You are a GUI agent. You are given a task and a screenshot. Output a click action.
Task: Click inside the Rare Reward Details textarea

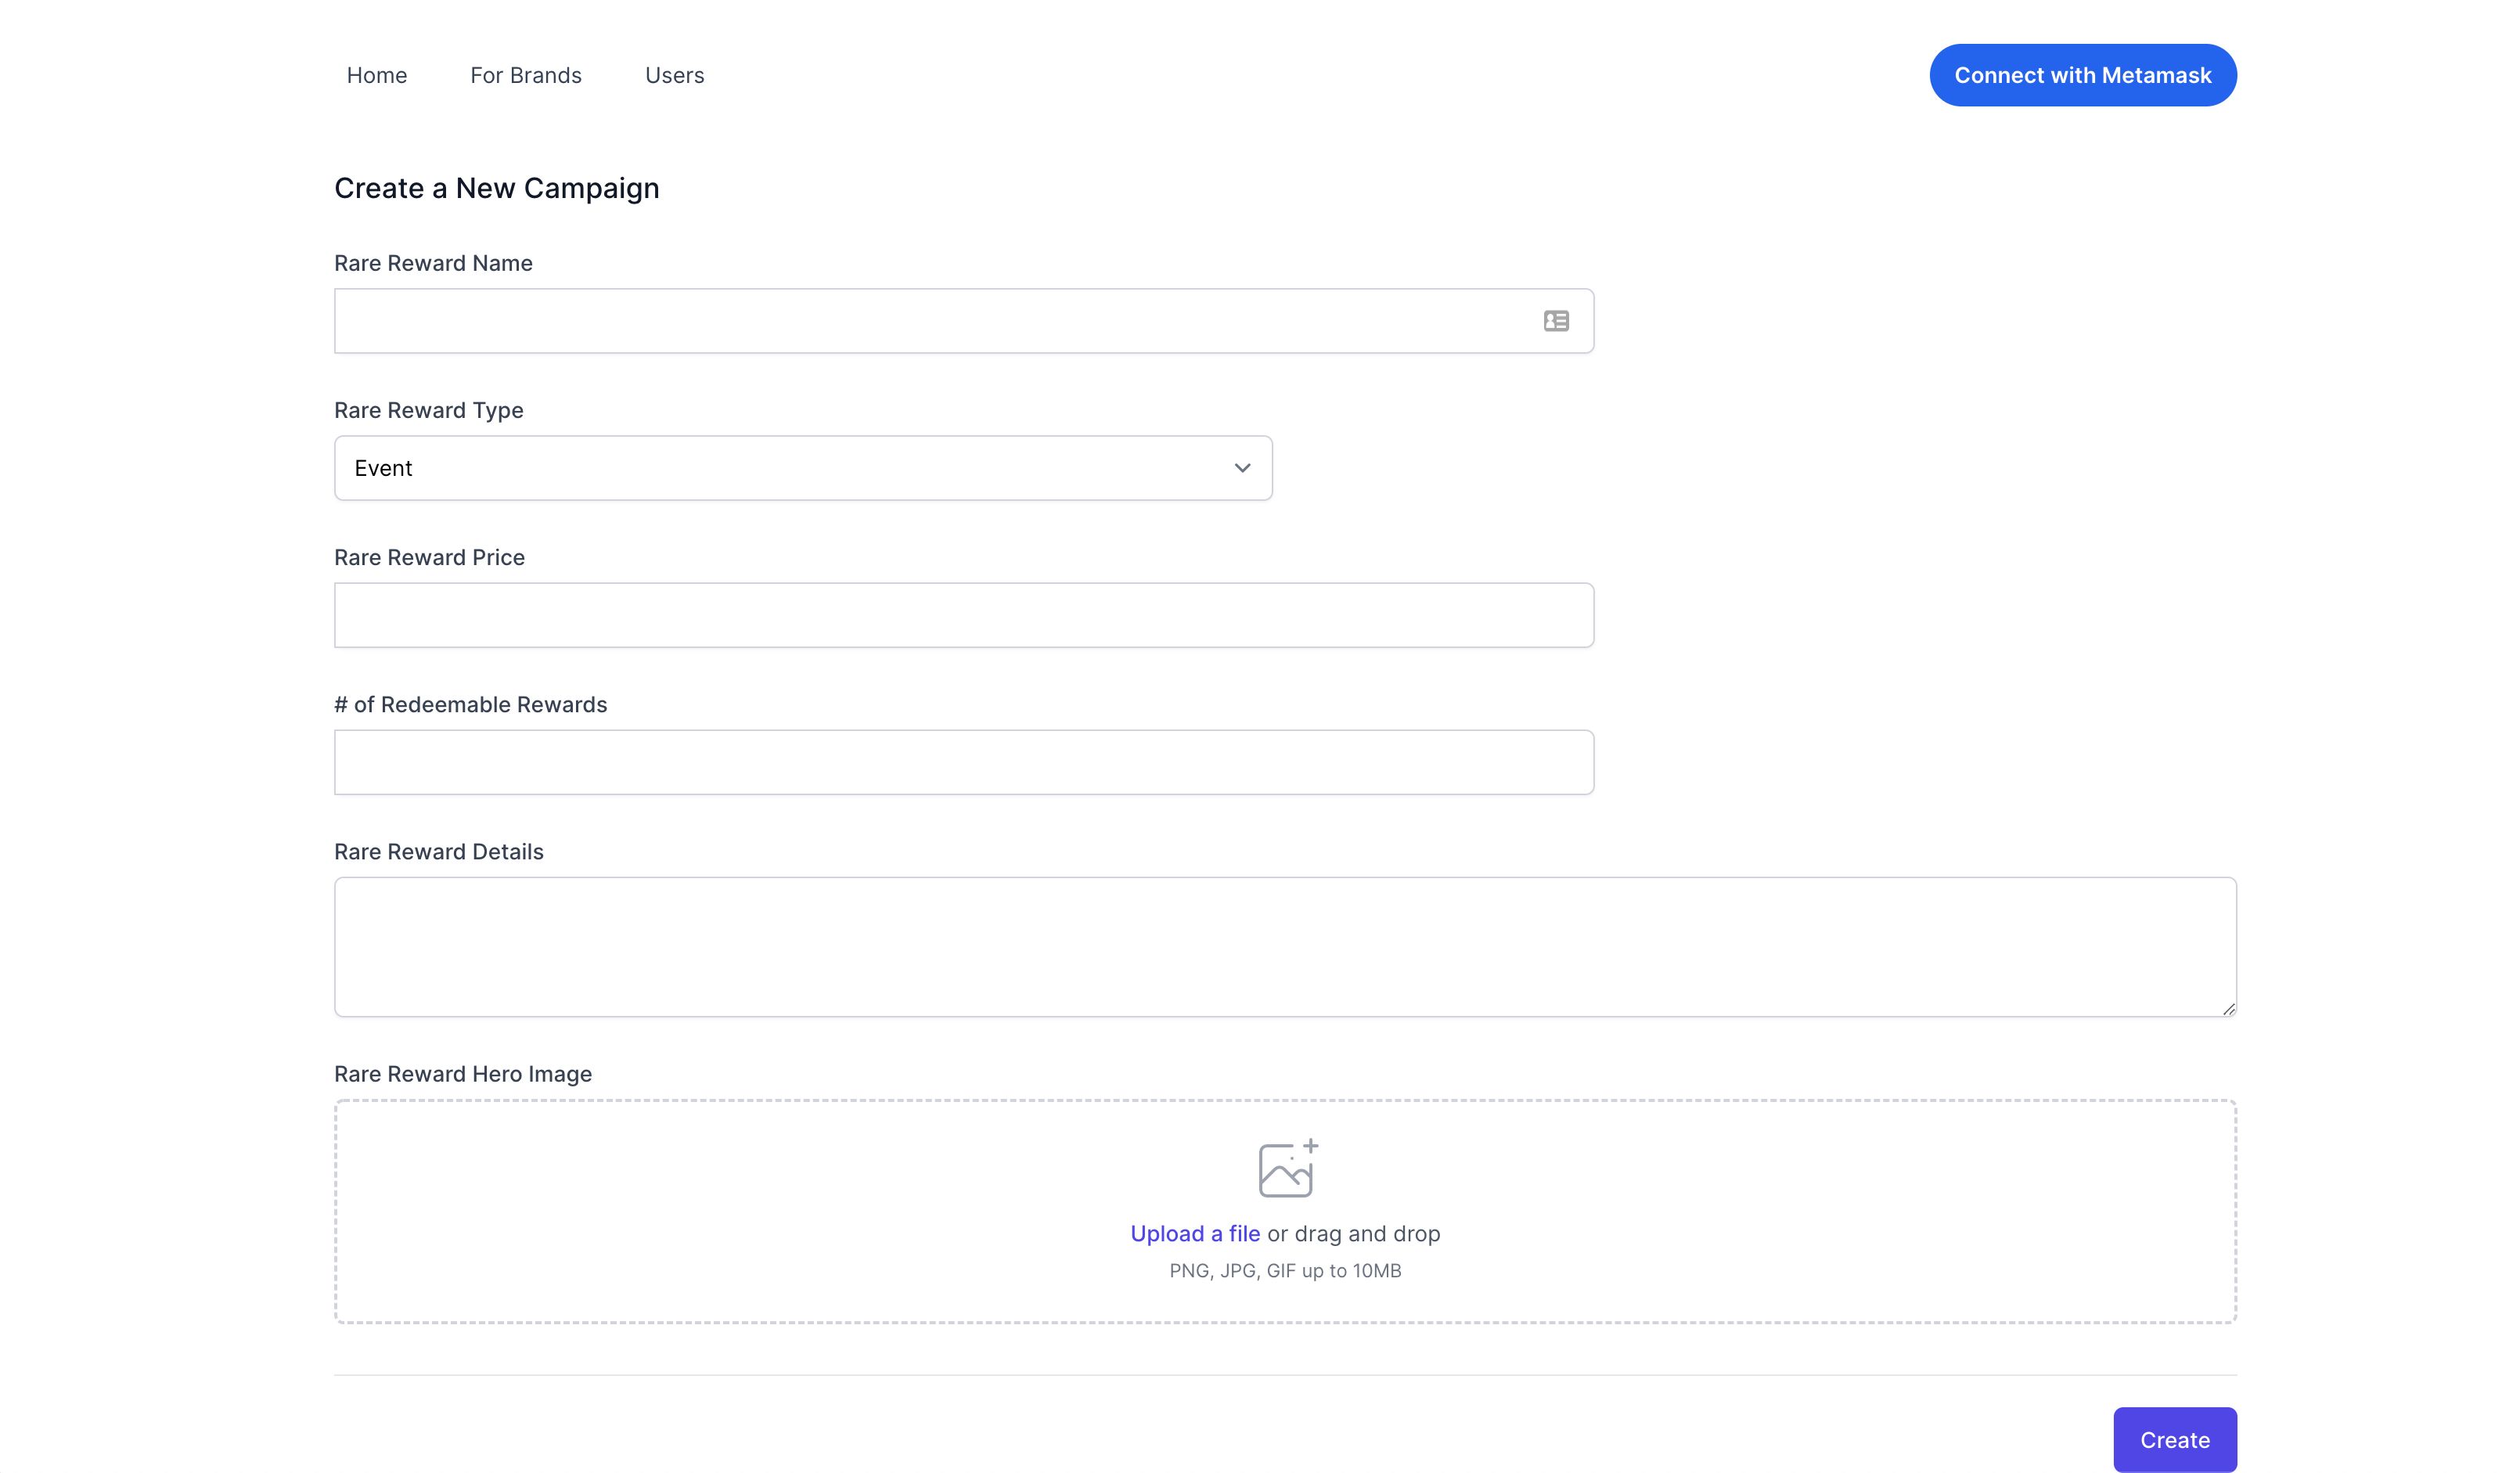(x=1285, y=947)
